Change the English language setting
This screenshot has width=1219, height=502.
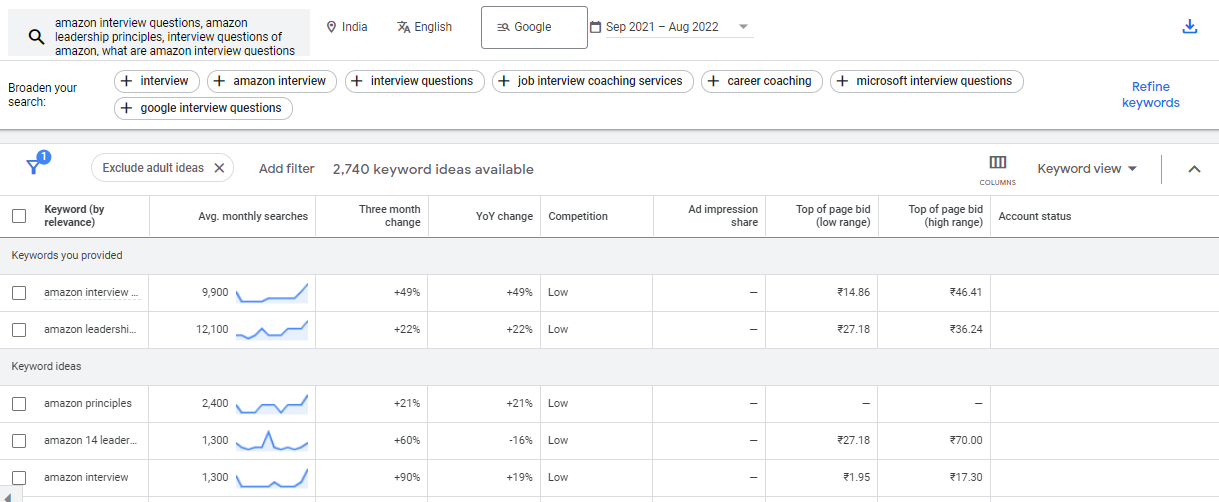tap(424, 27)
